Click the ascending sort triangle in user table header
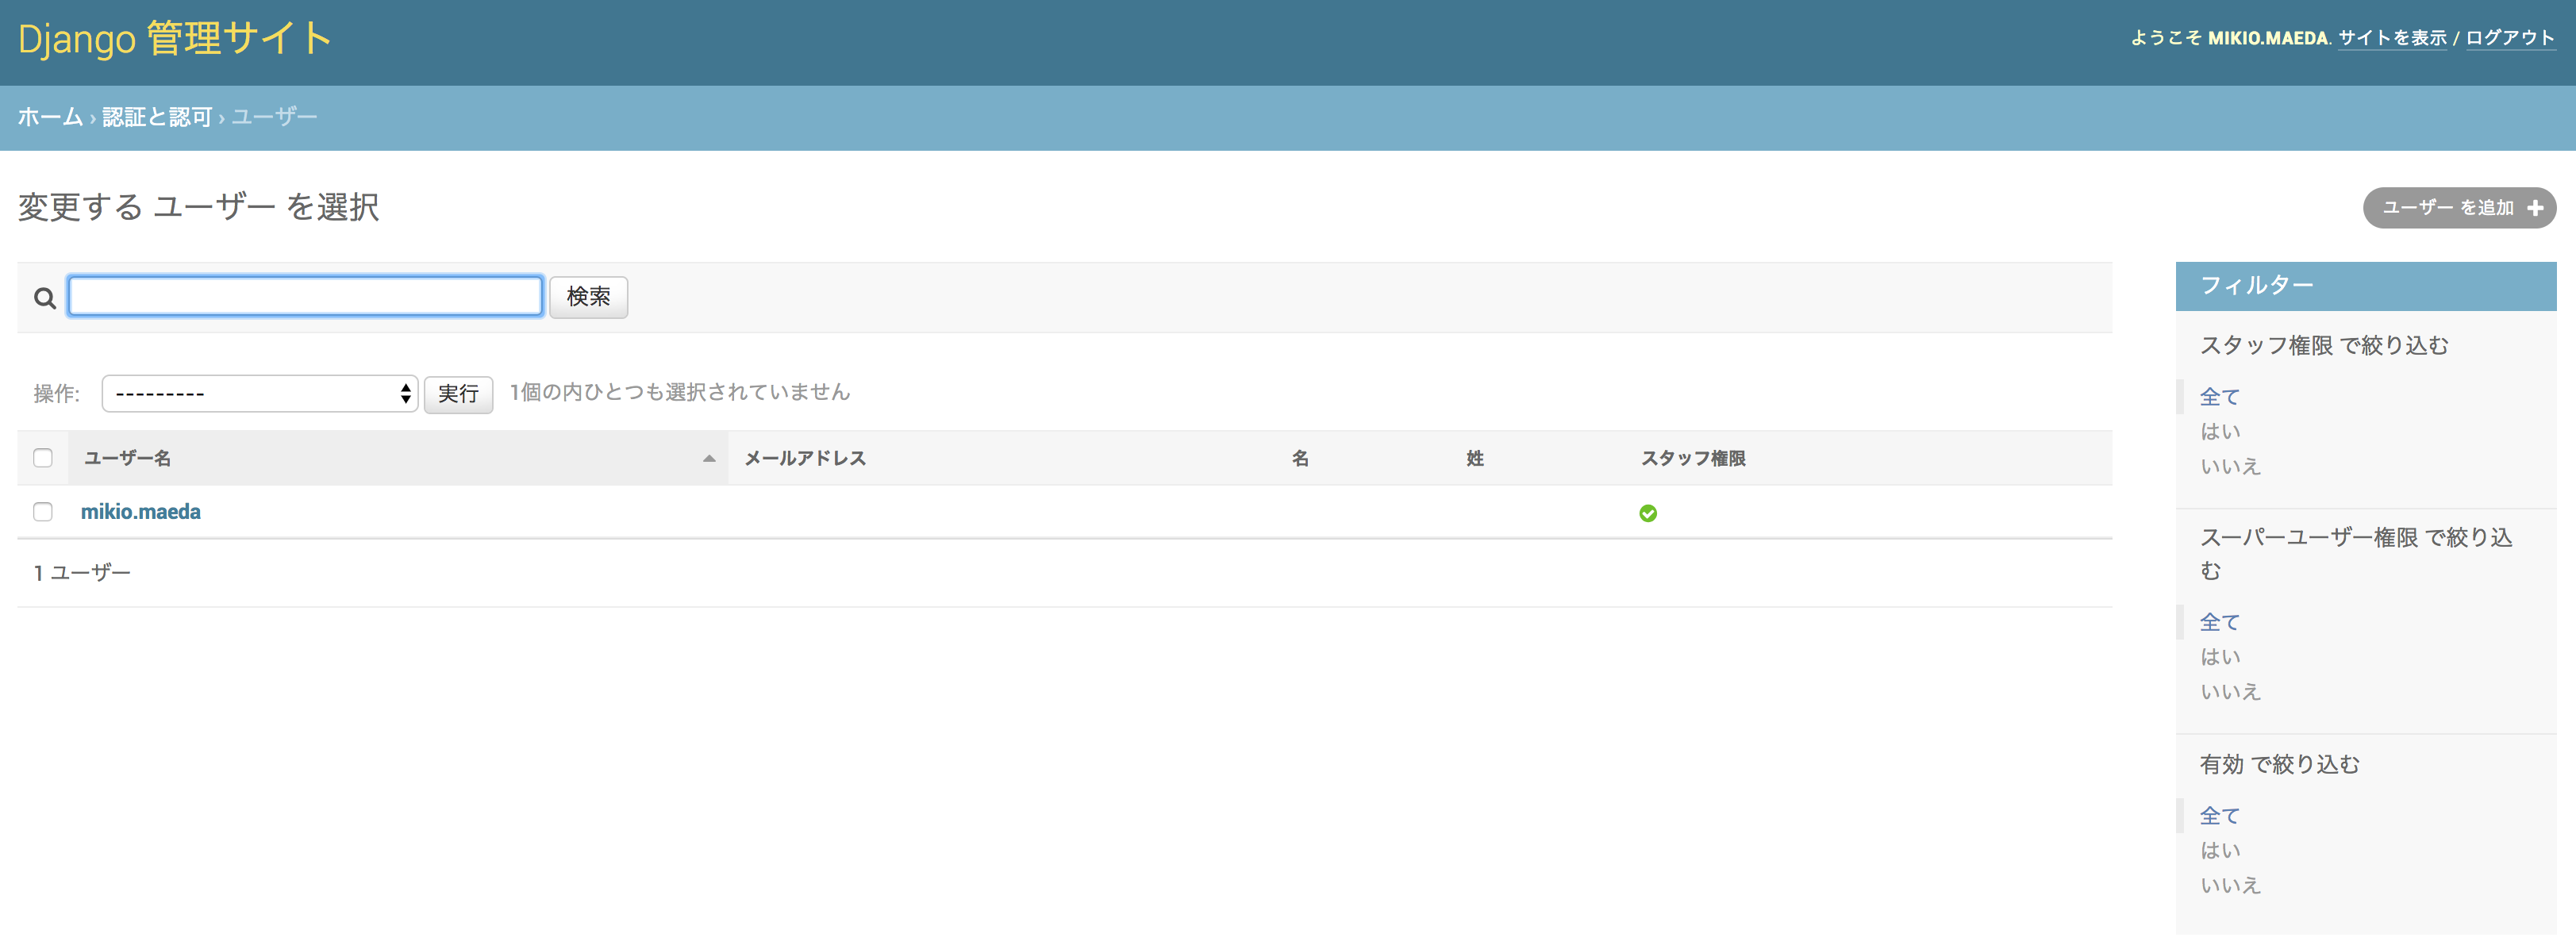 tap(710, 458)
